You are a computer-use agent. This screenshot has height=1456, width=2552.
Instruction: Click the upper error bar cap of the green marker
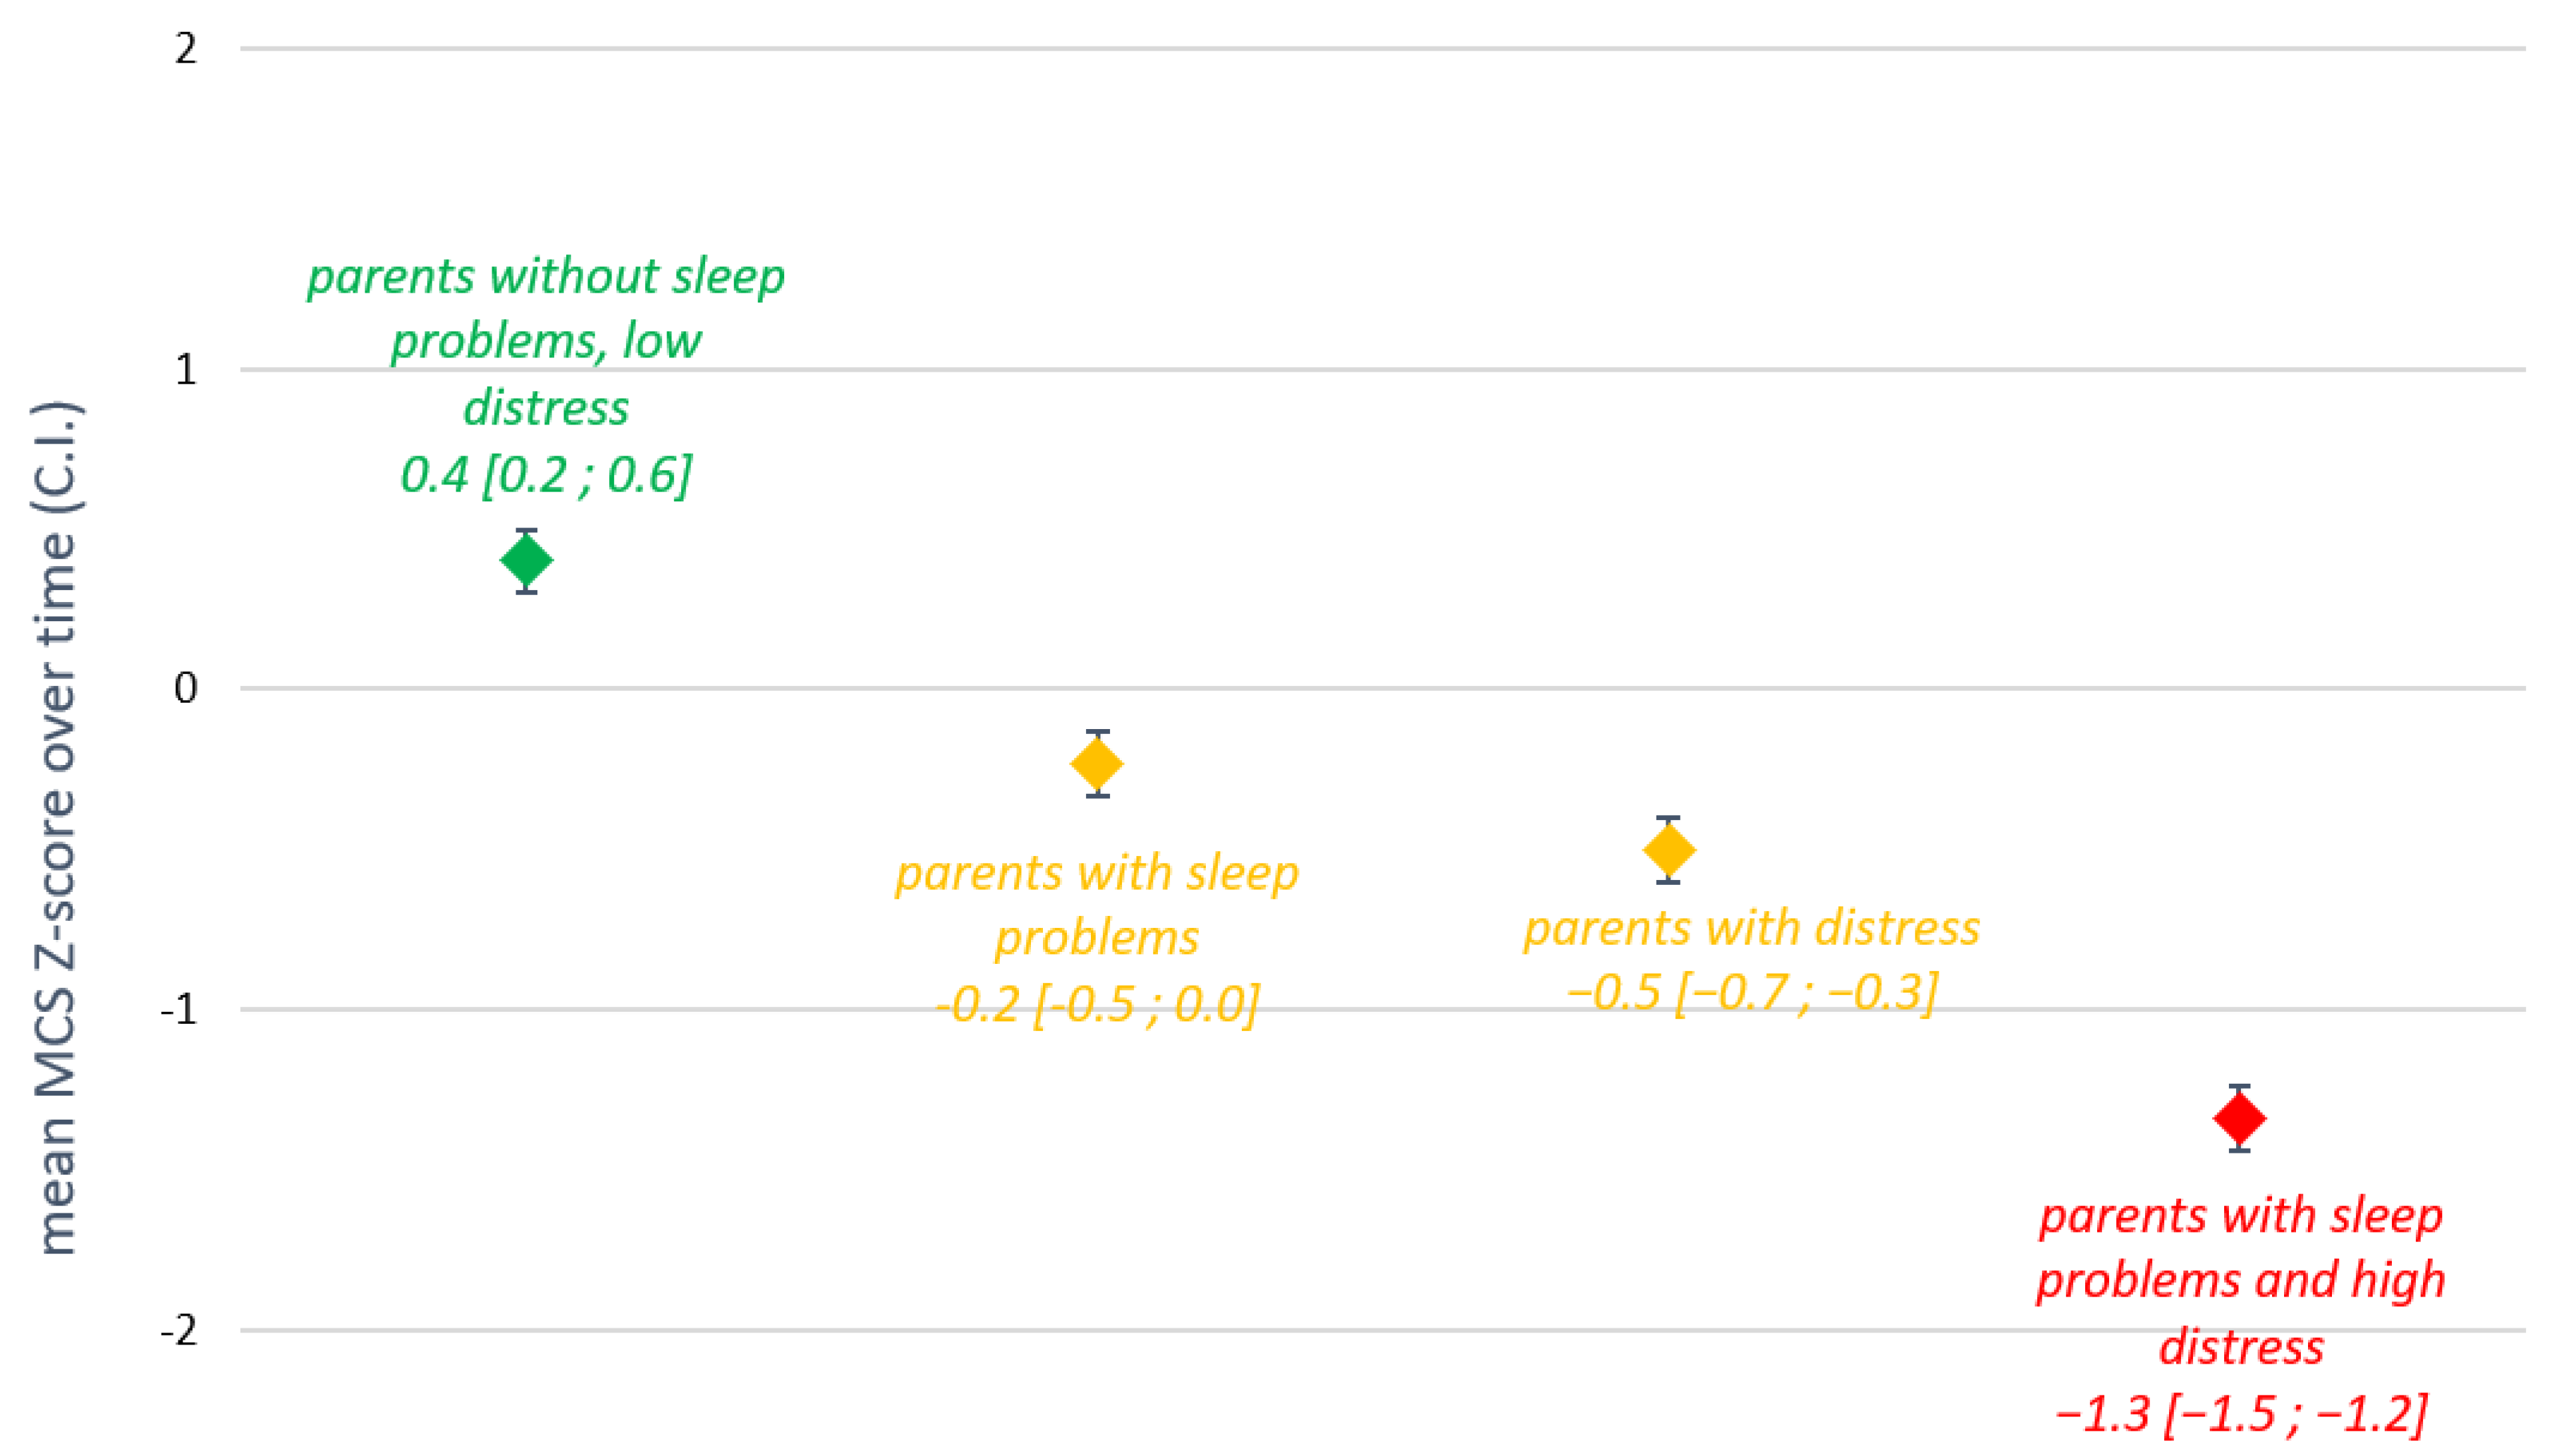pyautogui.click(x=526, y=530)
